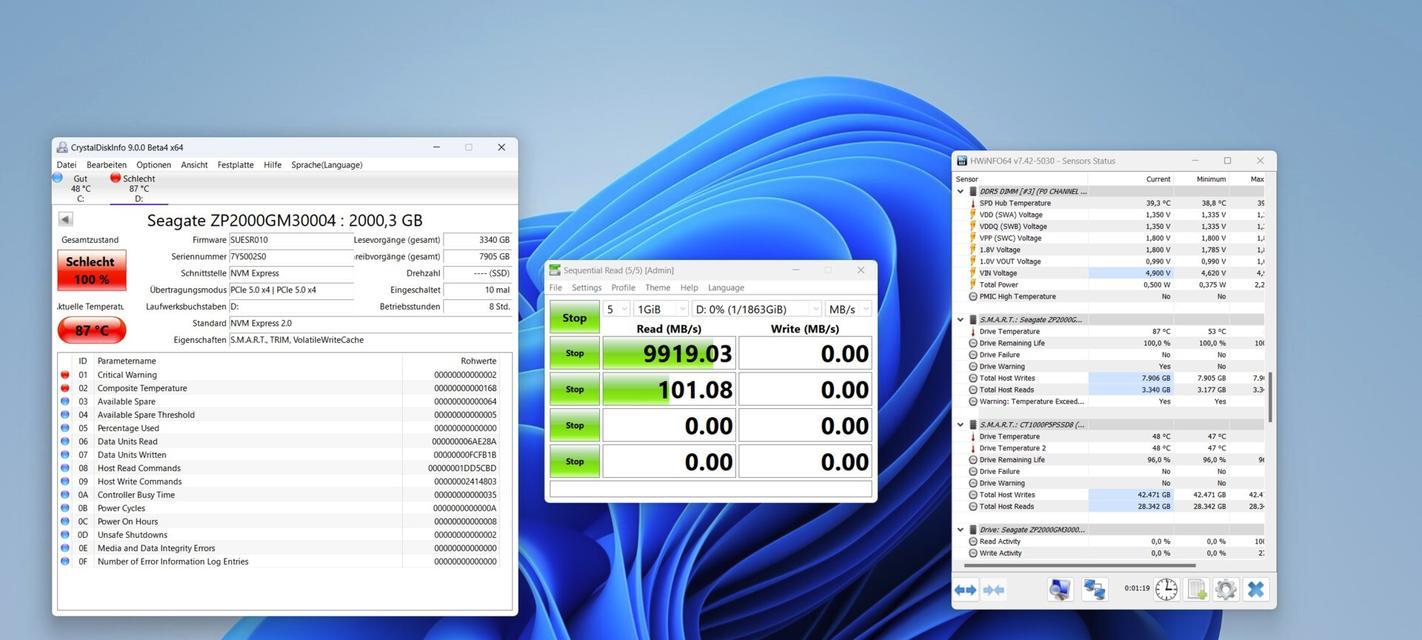Open the Settings menu in CrystalDiskMark
This screenshot has height=640, width=1422.
[x=587, y=288]
